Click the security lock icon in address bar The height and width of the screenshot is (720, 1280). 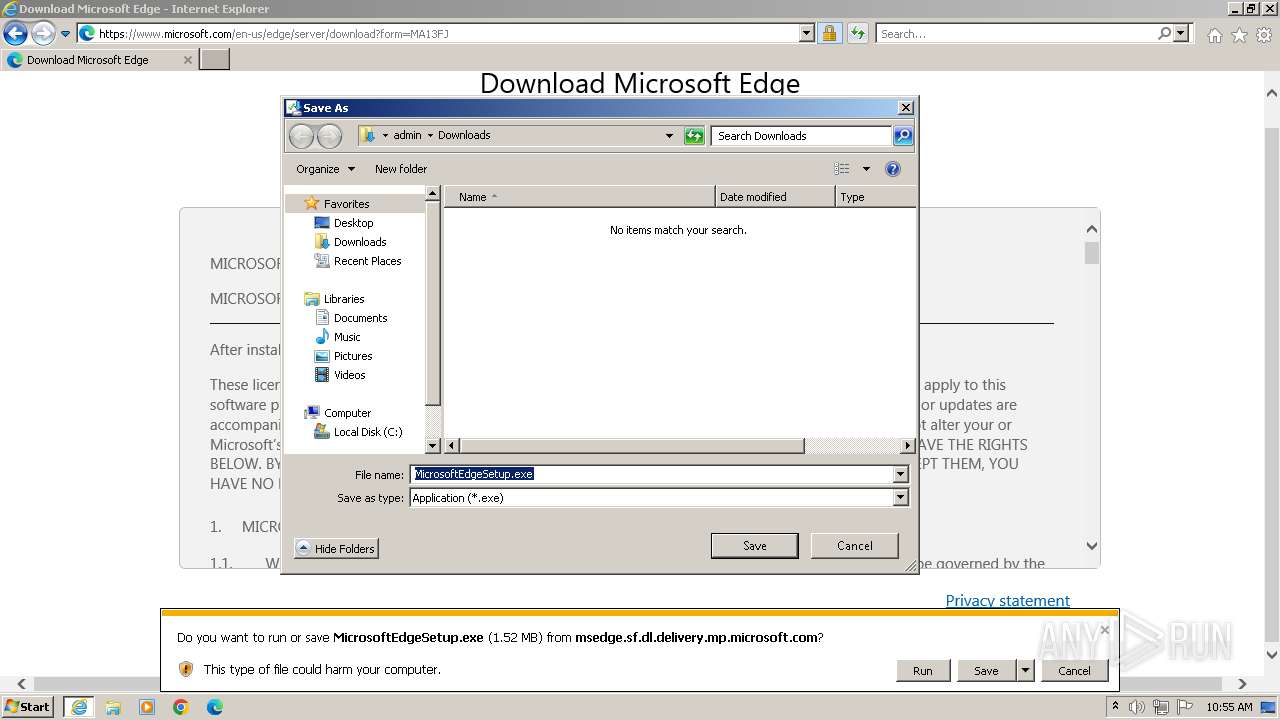pos(829,33)
